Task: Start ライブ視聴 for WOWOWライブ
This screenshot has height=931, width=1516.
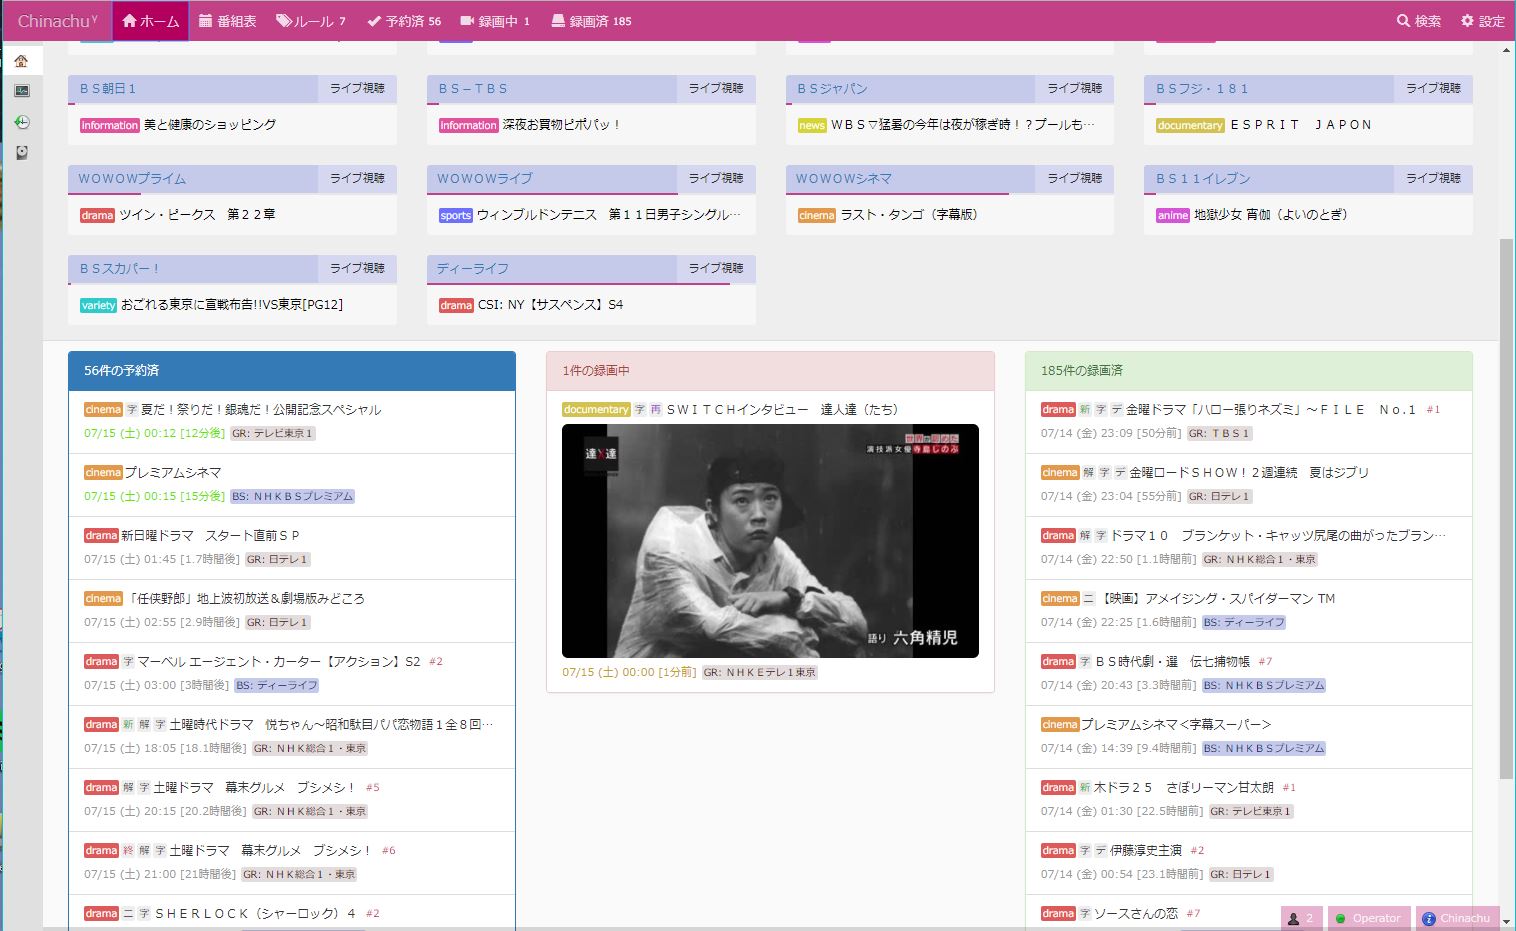Action: 716,178
